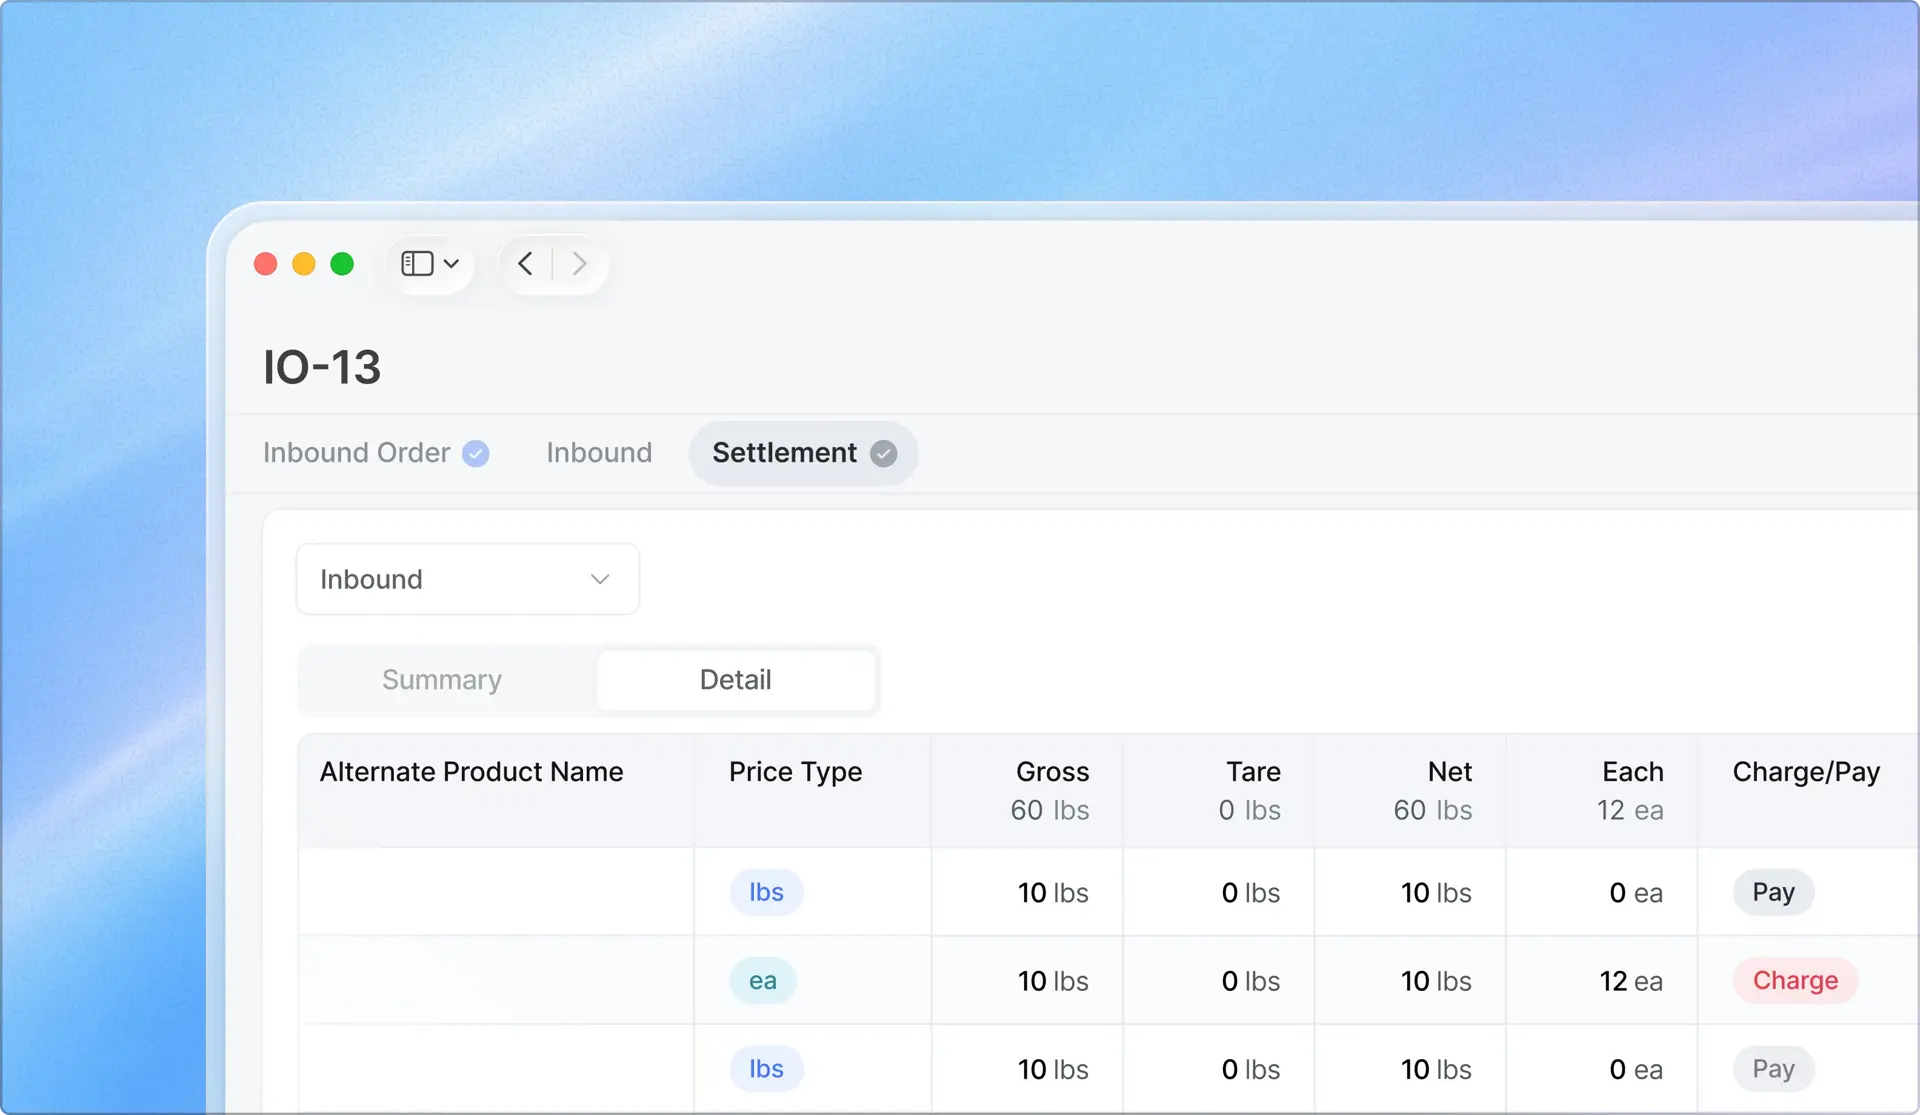
Task: Click the Pay badge in first row
Action: 1773,892
